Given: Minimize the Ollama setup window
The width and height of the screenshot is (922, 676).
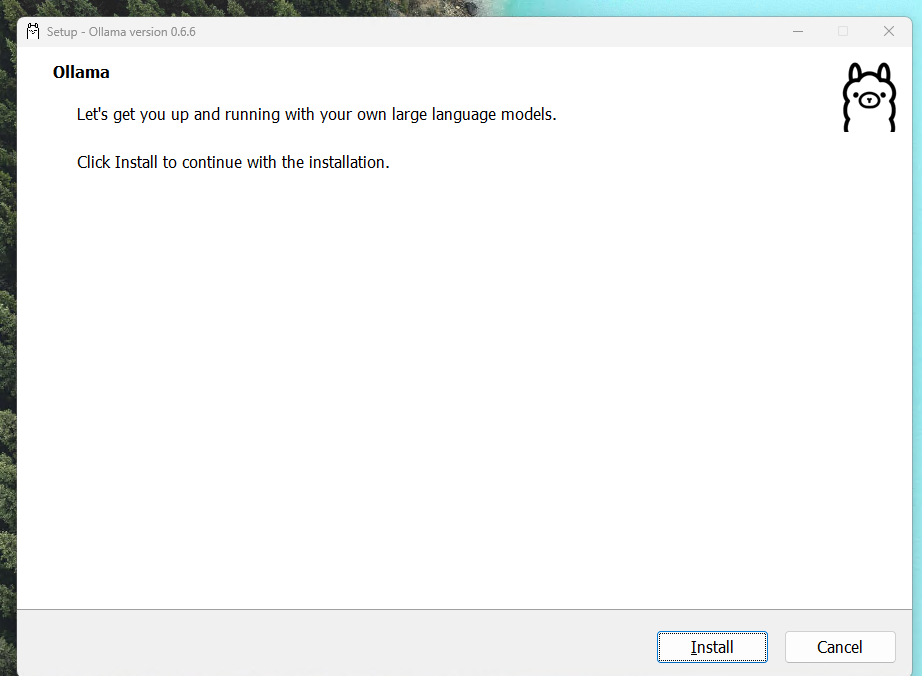Looking at the screenshot, I should point(798,32).
